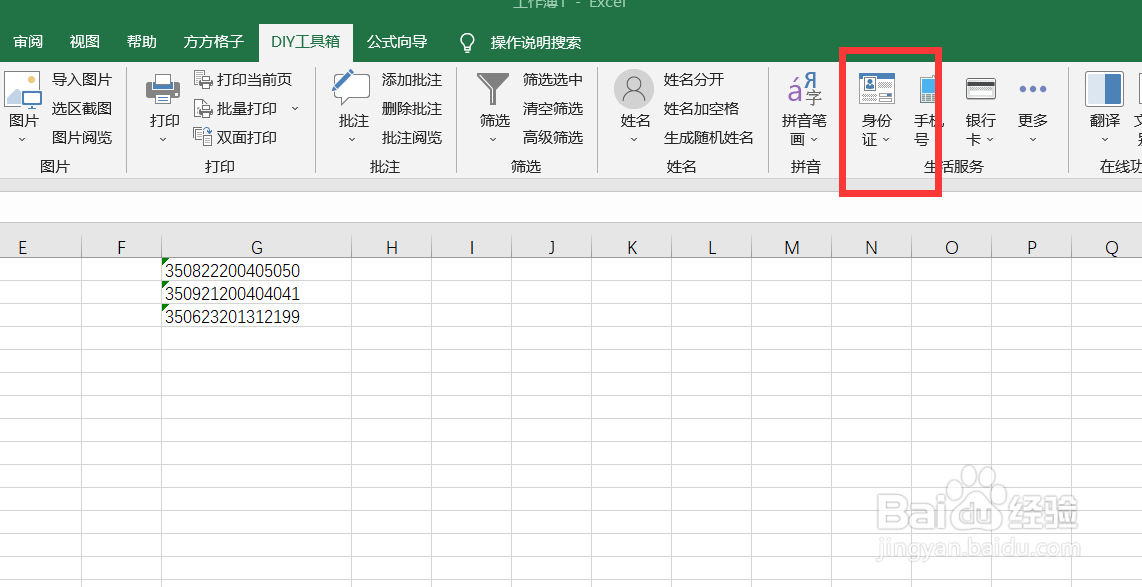The image size is (1142, 587).
Task: Switch to the 方方格子 ribbon tab
Action: tap(212, 42)
